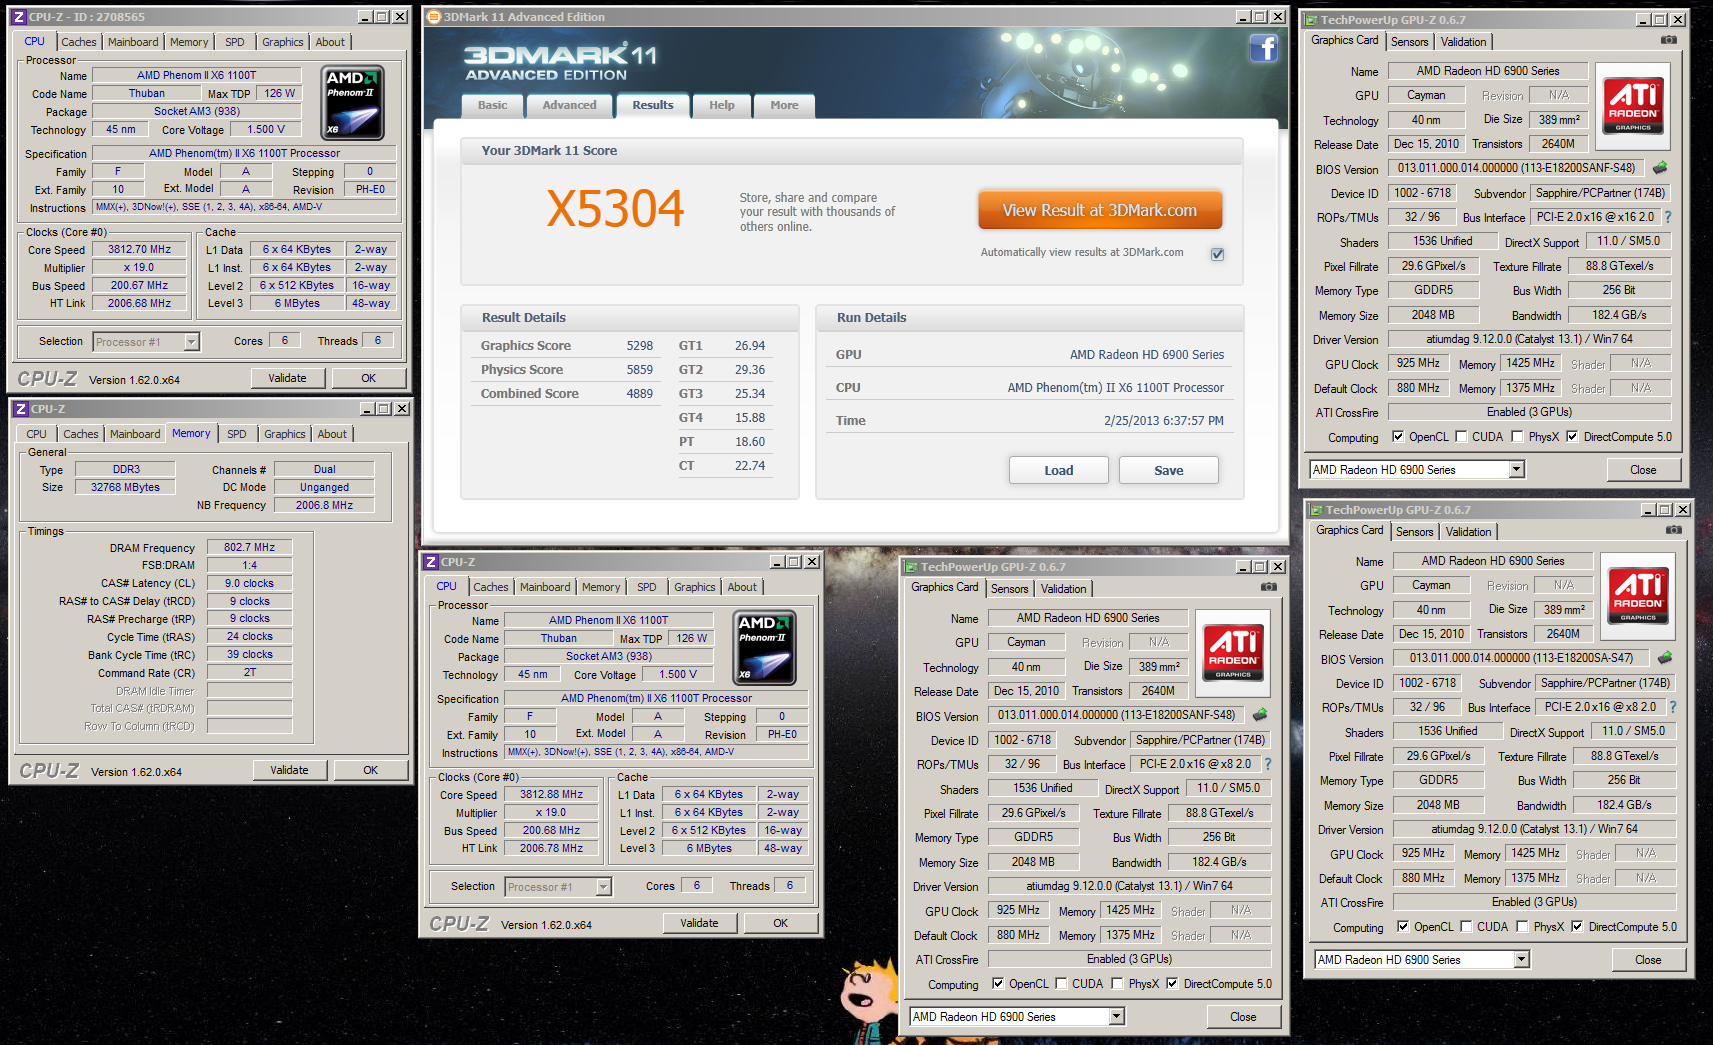Open Validation tab in middle GPU-Z window
The width and height of the screenshot is (1713, 1045).
[1063, 589]
